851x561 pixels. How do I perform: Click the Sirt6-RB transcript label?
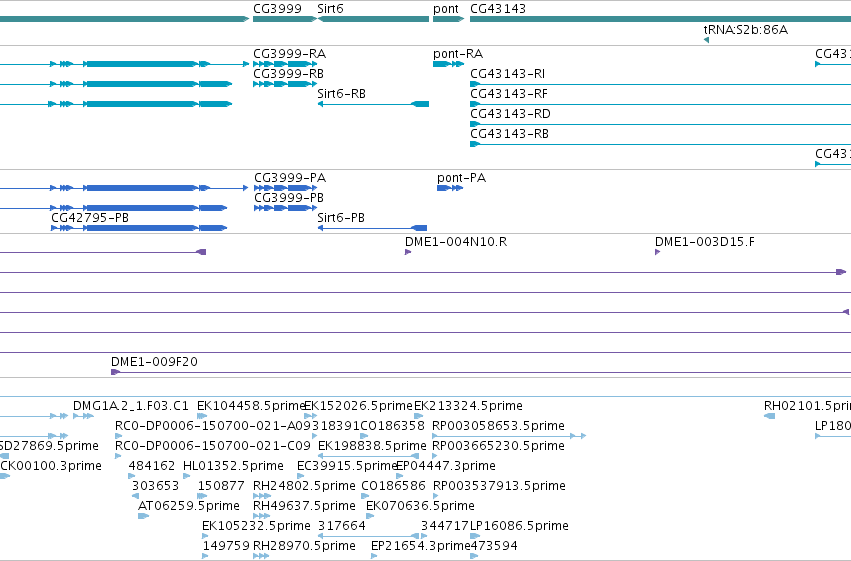click(x=341, y=94)
